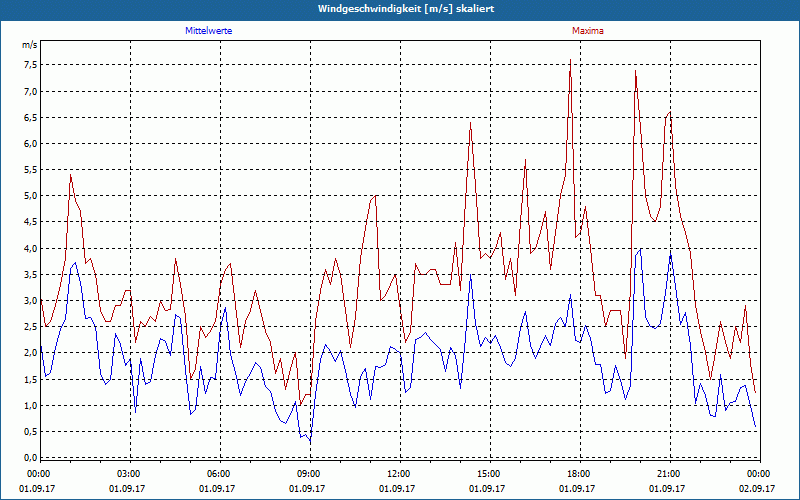This screenshot has width=800, height=500.
Task: Select the 5,0 y-axis value
Action: (x=30, y=195)
